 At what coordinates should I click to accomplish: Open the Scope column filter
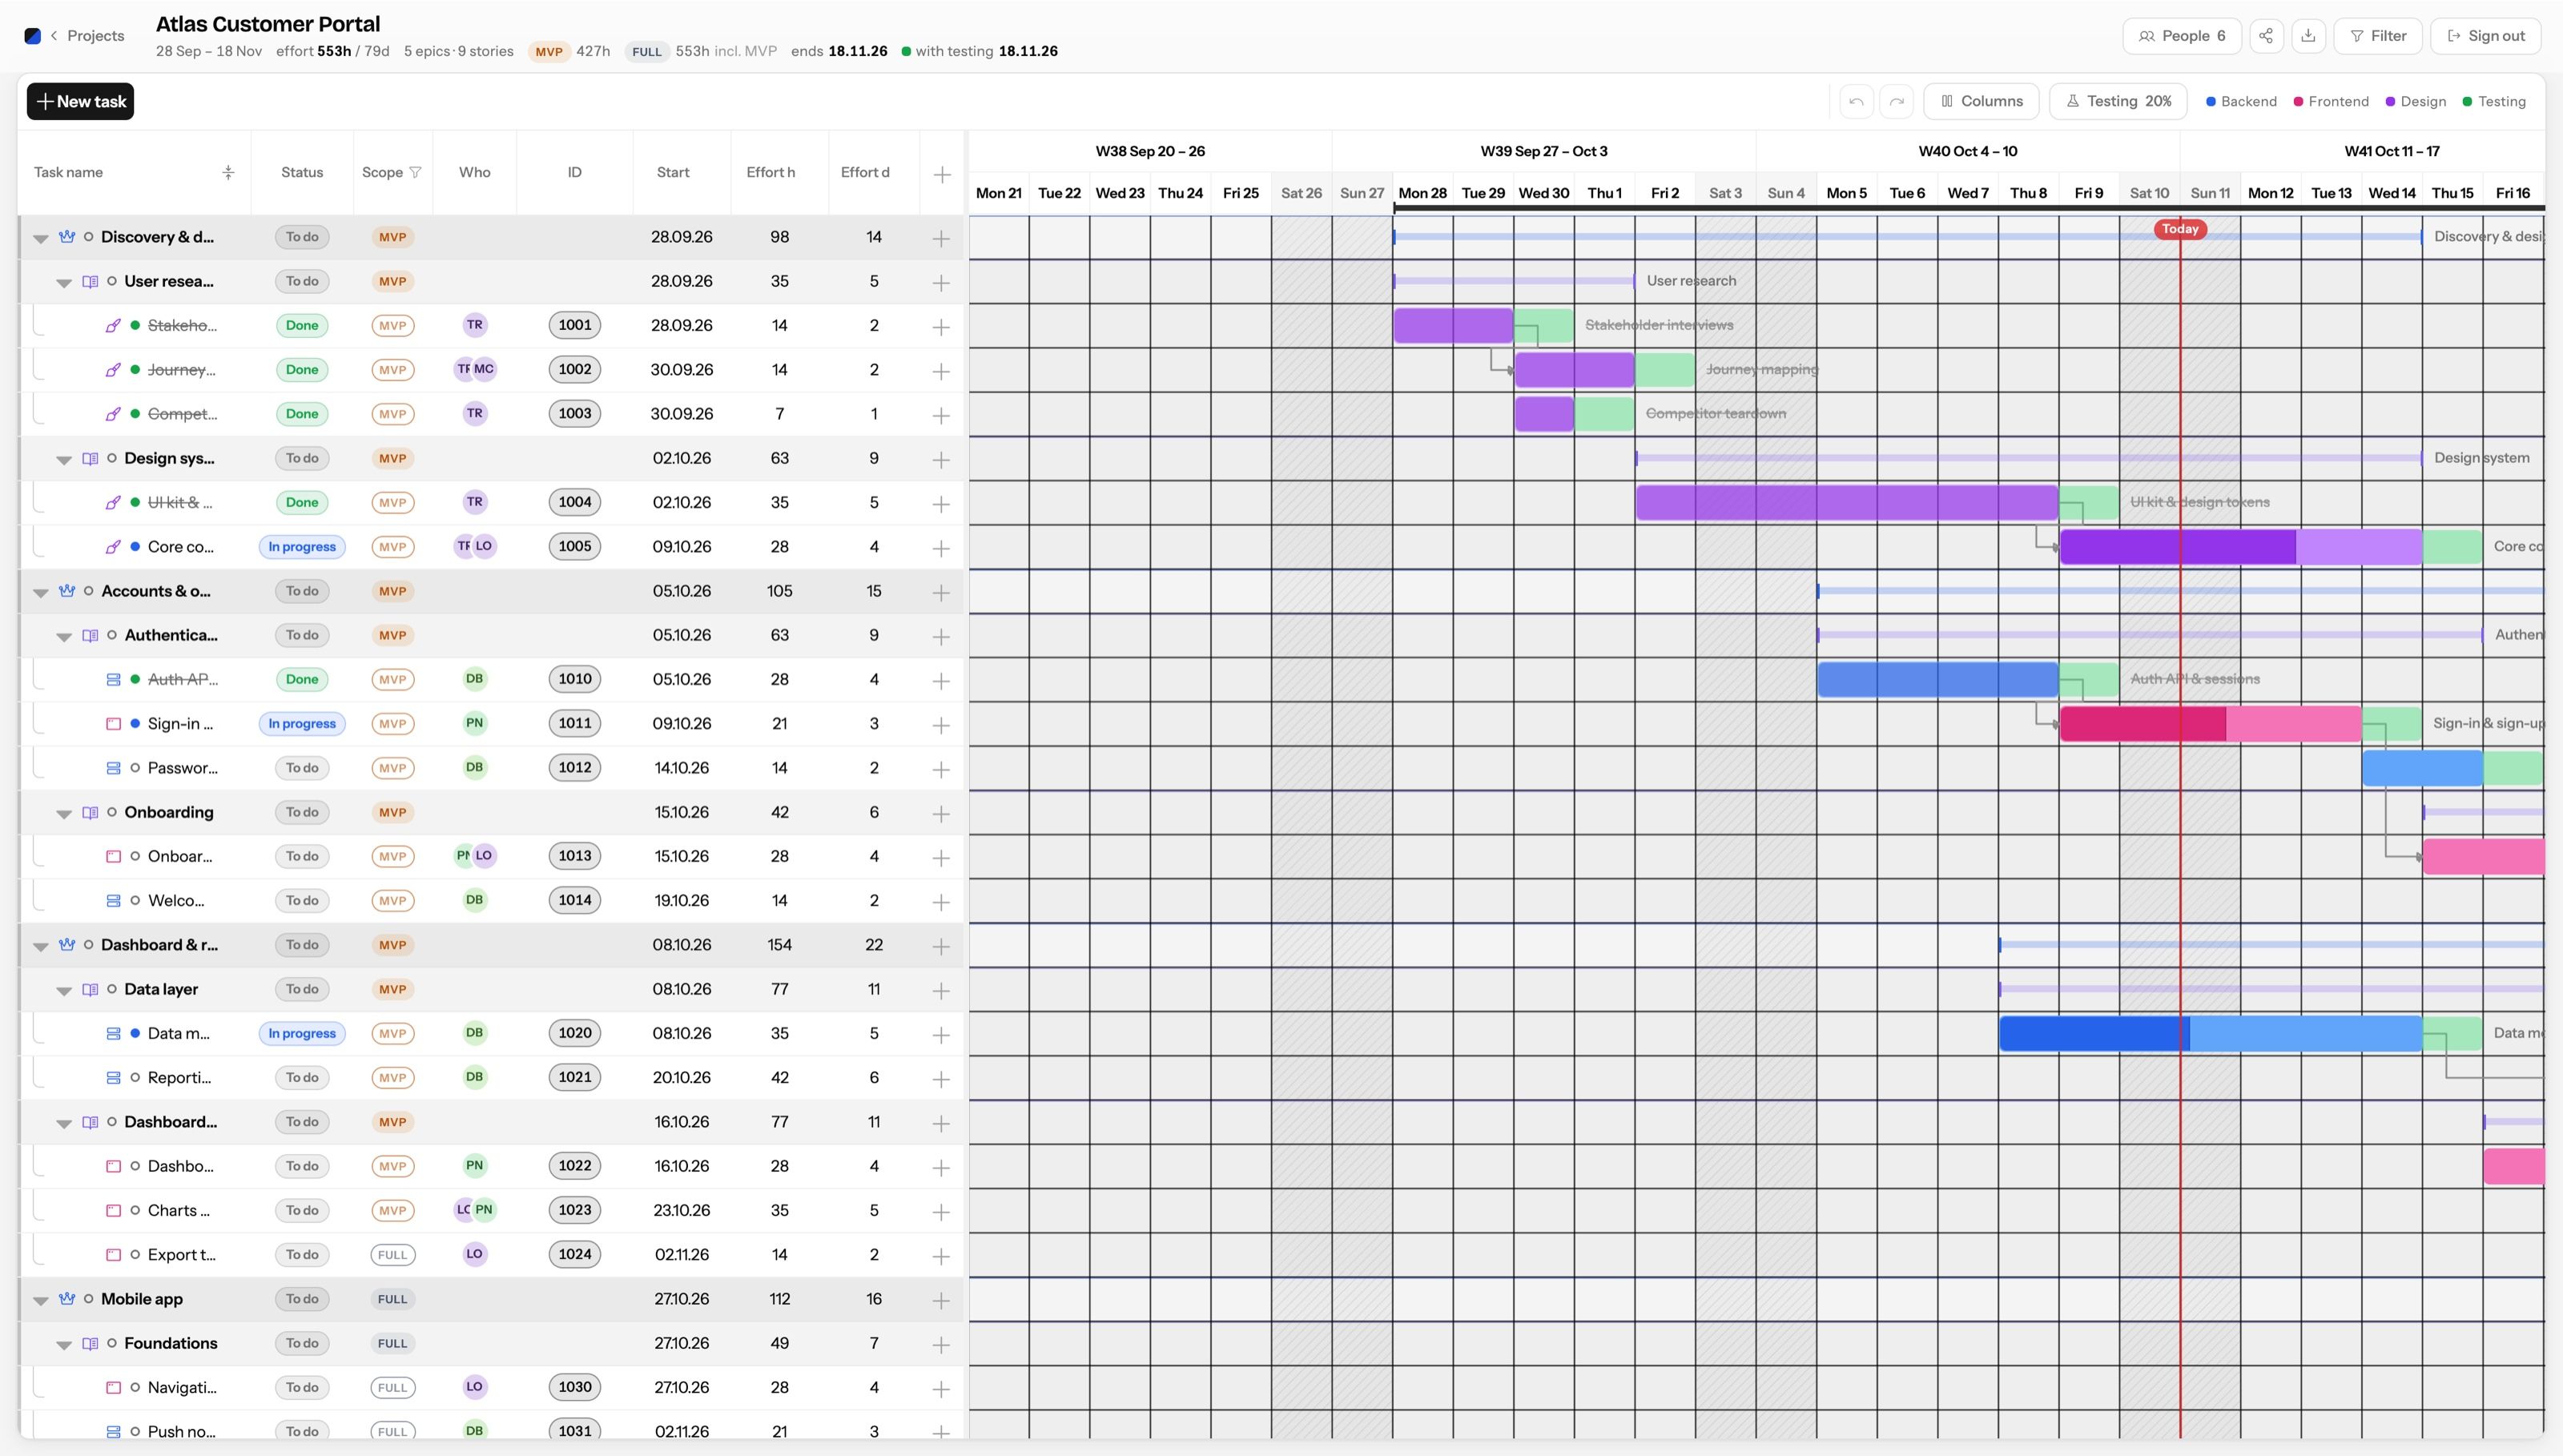click(x=415, y=172)
